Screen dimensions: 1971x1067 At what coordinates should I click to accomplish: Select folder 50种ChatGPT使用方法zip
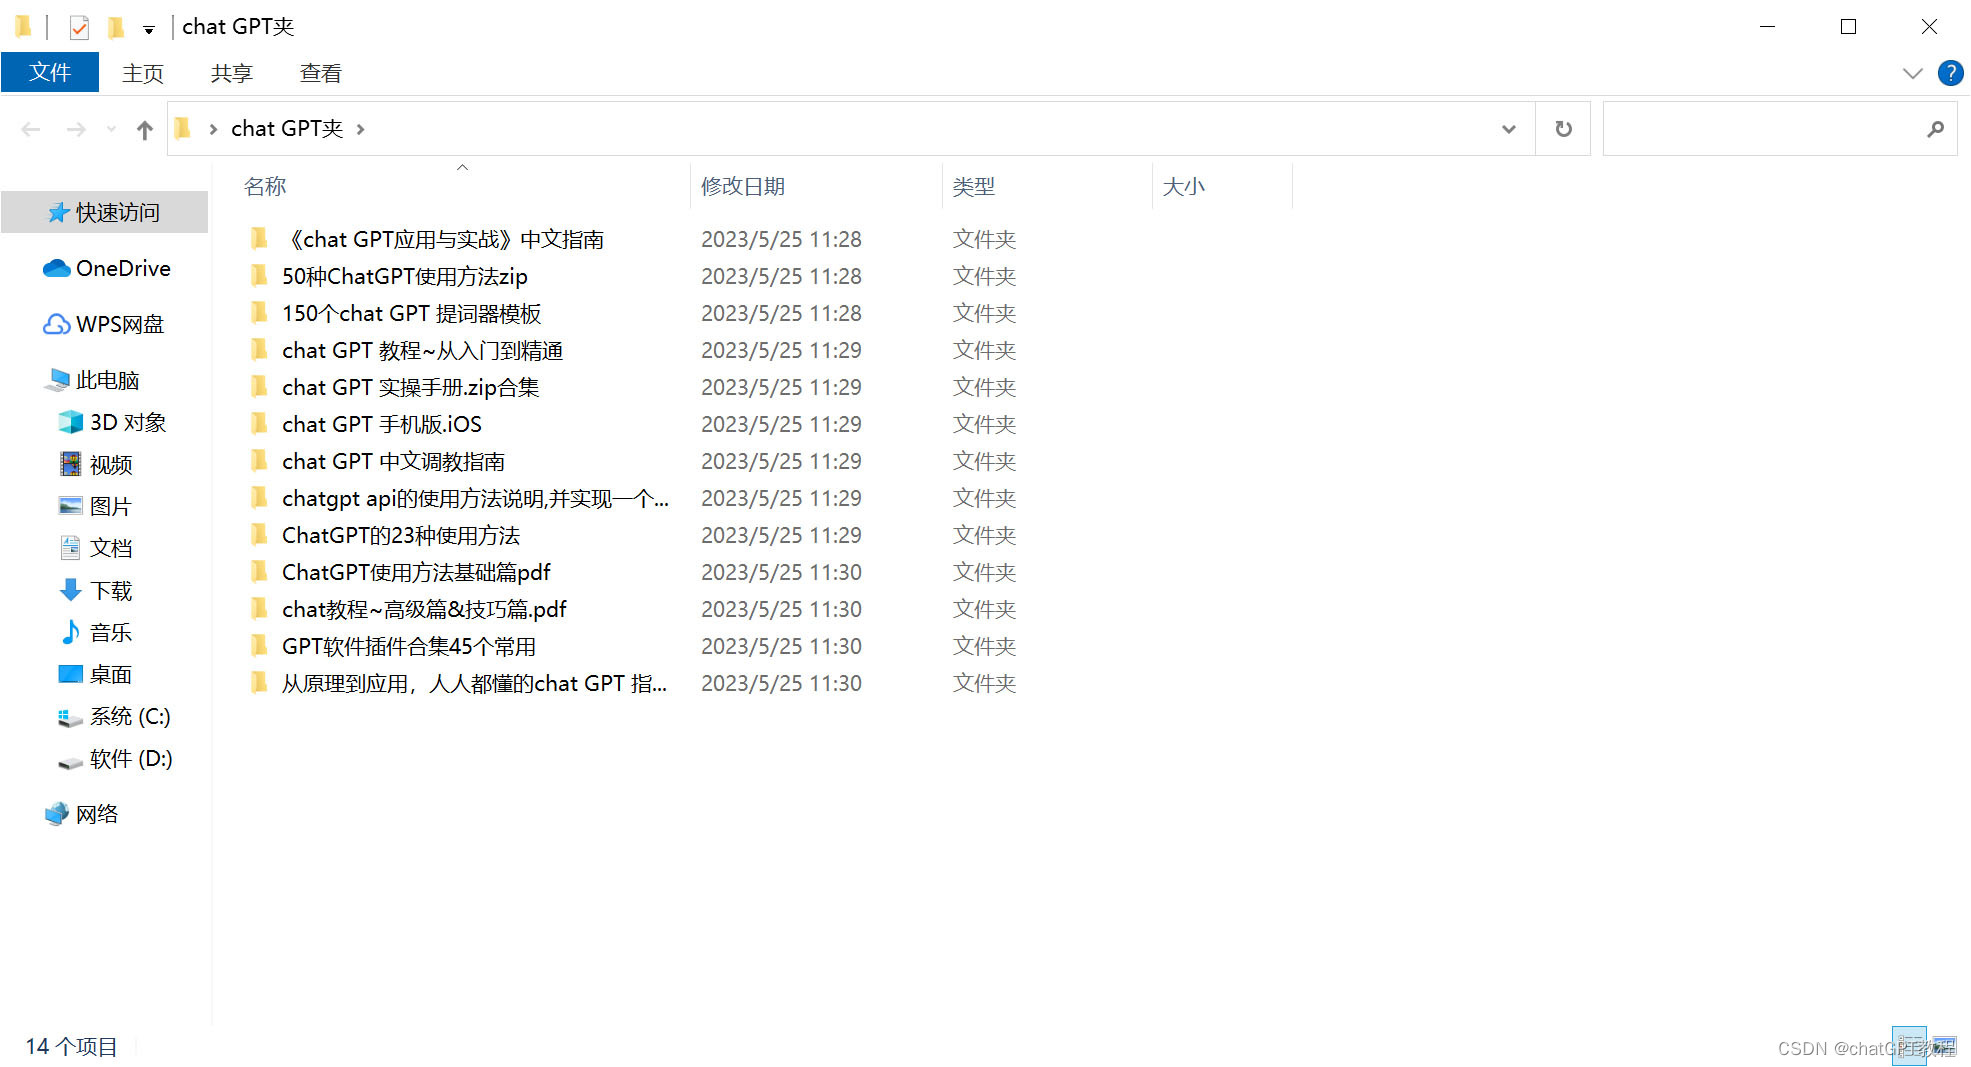pos(405,276)
